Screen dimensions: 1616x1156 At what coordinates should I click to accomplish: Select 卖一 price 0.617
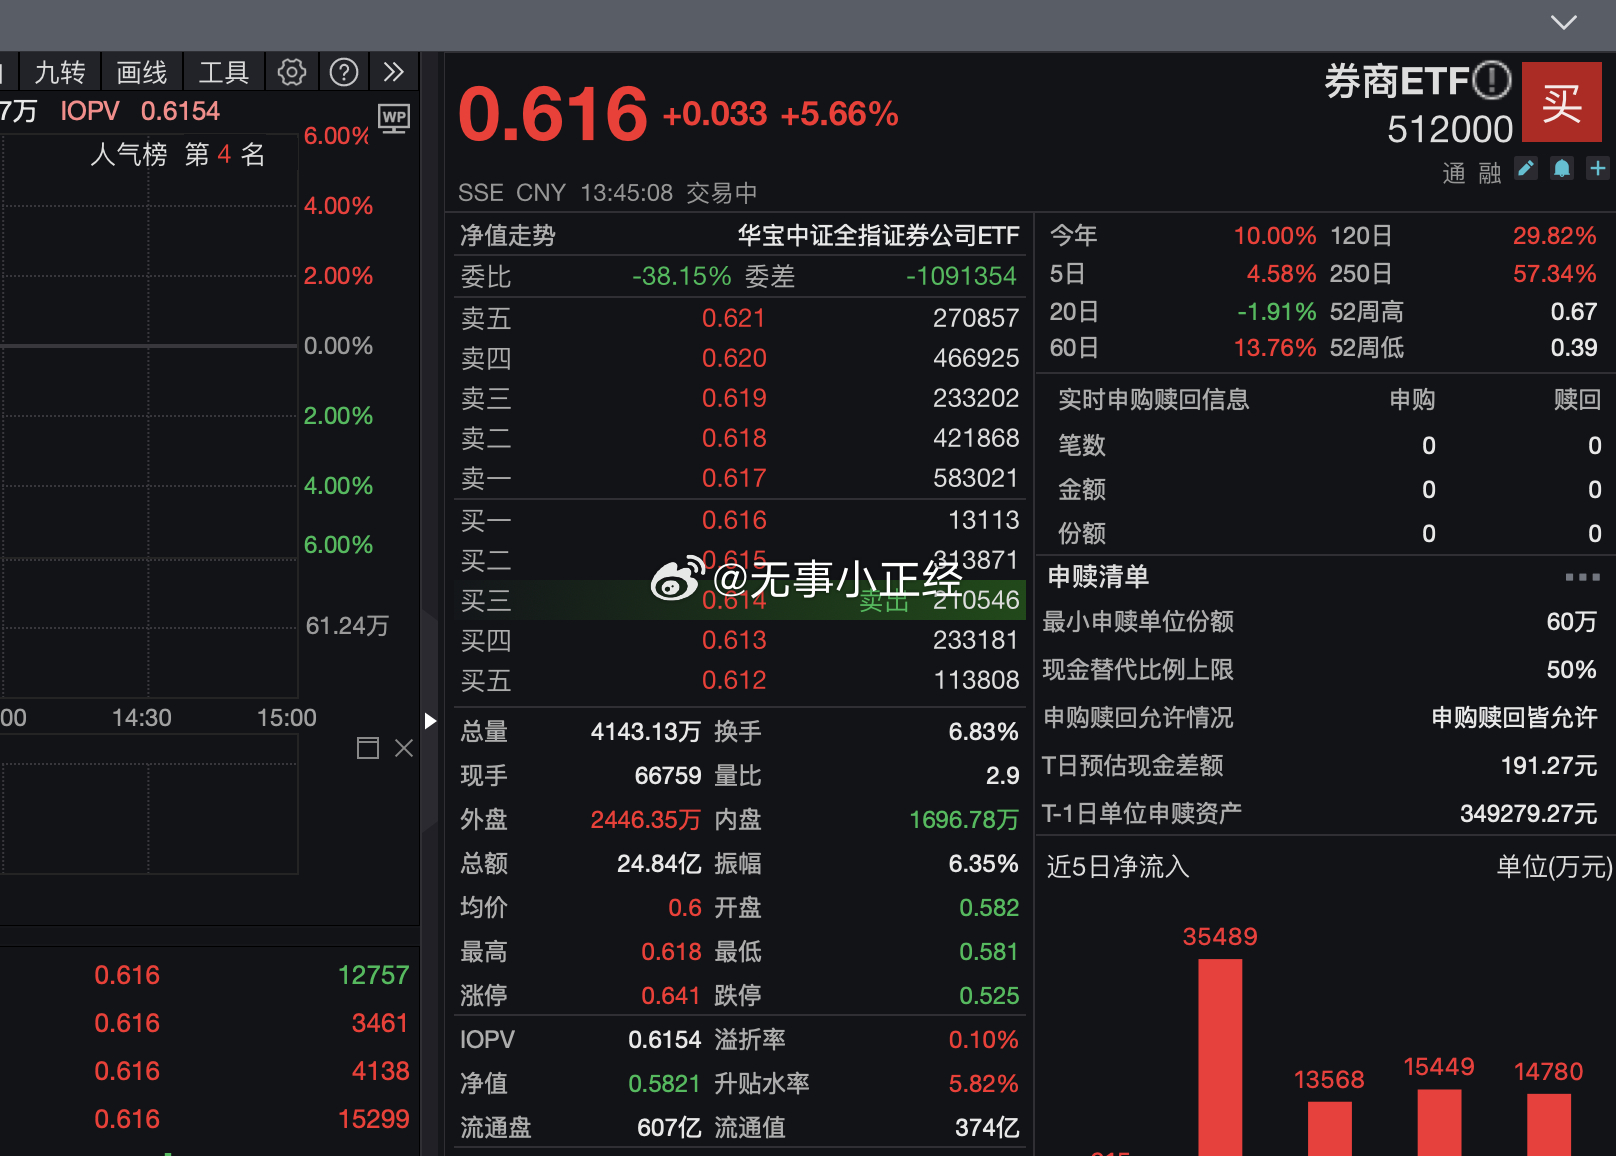734,478
